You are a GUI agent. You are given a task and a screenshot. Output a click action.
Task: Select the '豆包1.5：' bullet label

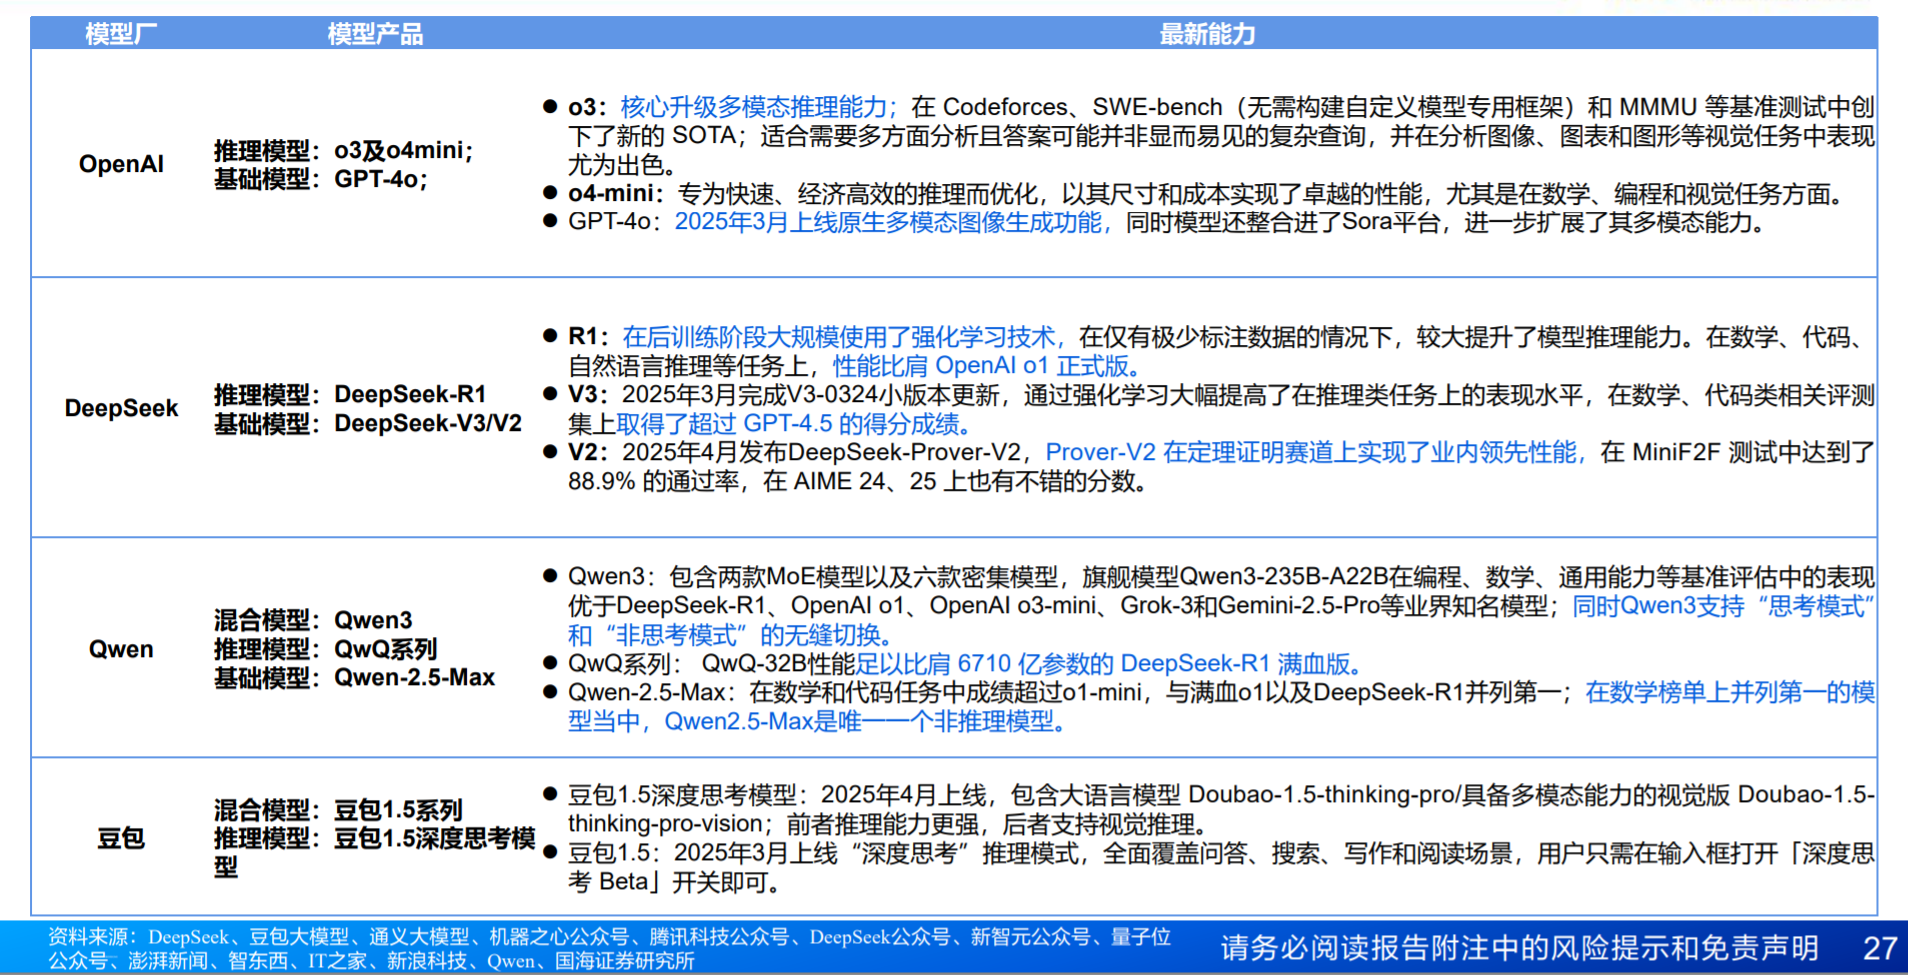click(616, 853)
